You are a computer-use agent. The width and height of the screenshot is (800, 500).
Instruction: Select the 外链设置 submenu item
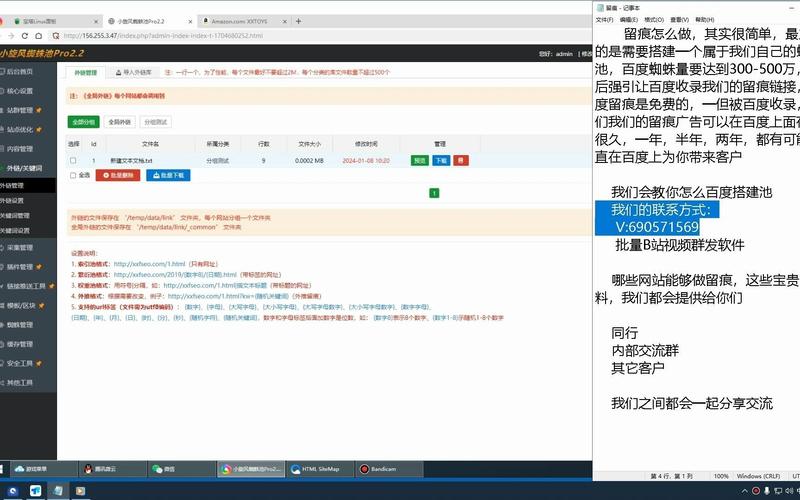[x=12, y=201]
